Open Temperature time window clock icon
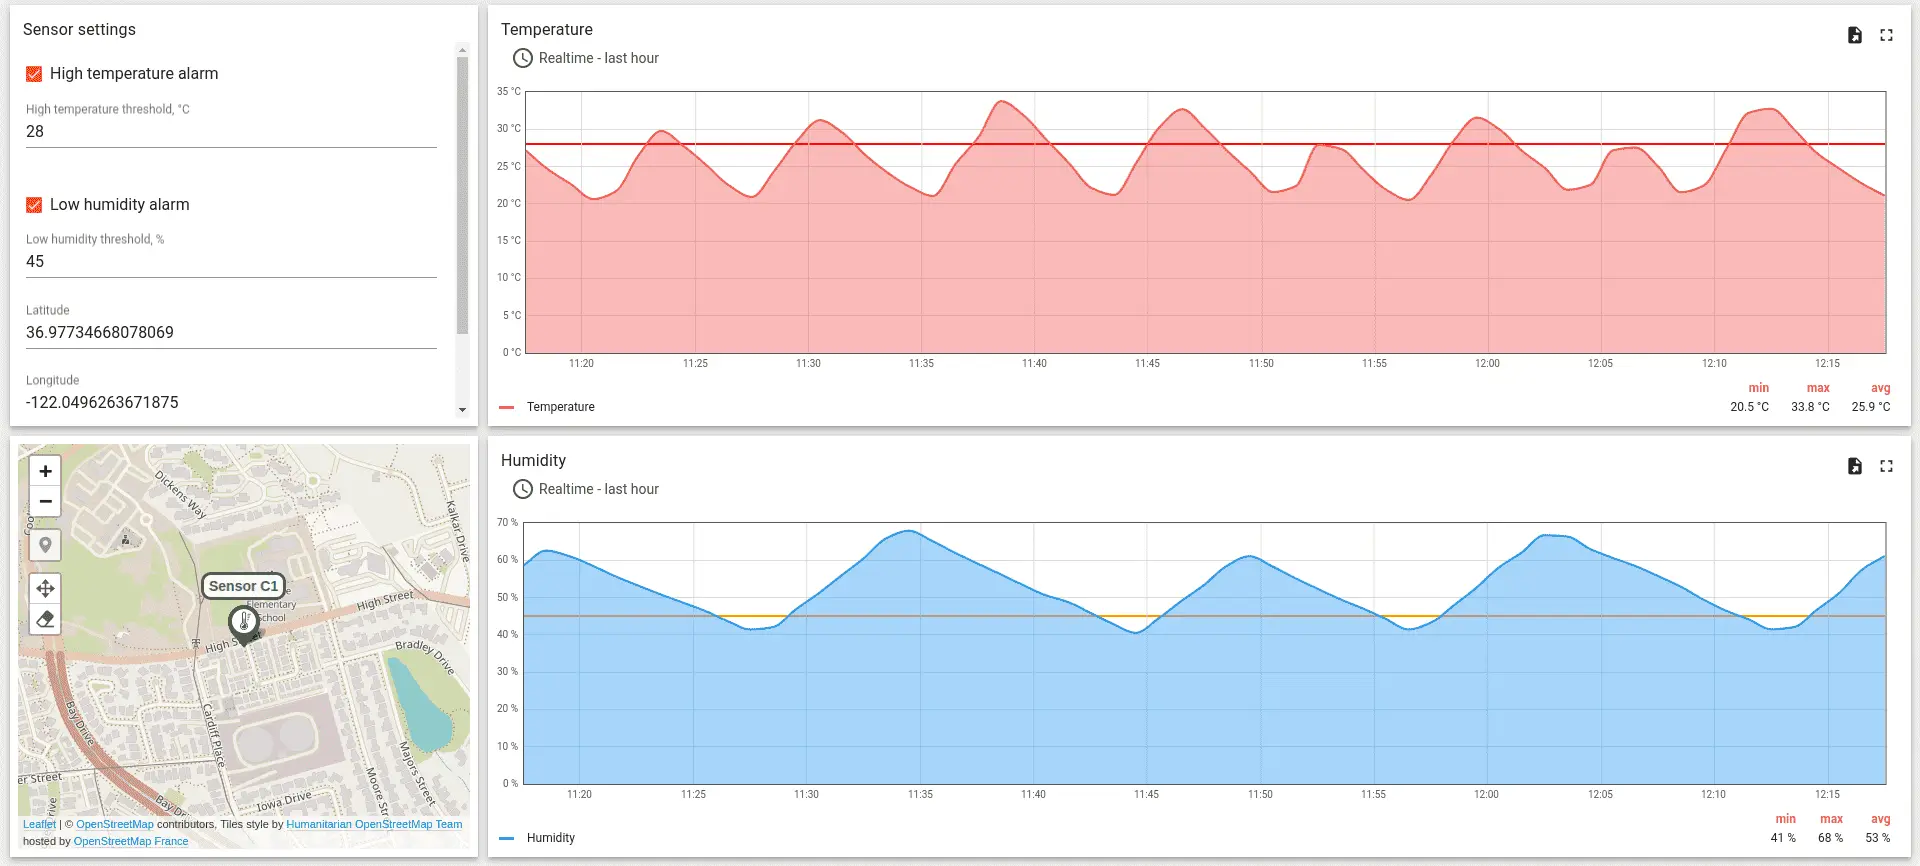1920x866 pixels. coord(523,58)
